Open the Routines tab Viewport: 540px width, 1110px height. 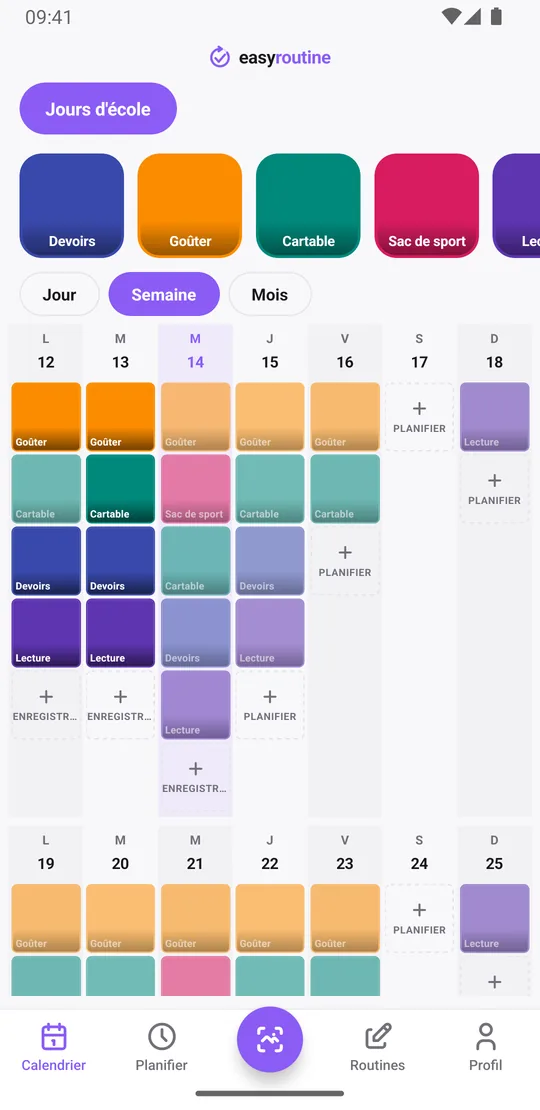pos(377,1047)
